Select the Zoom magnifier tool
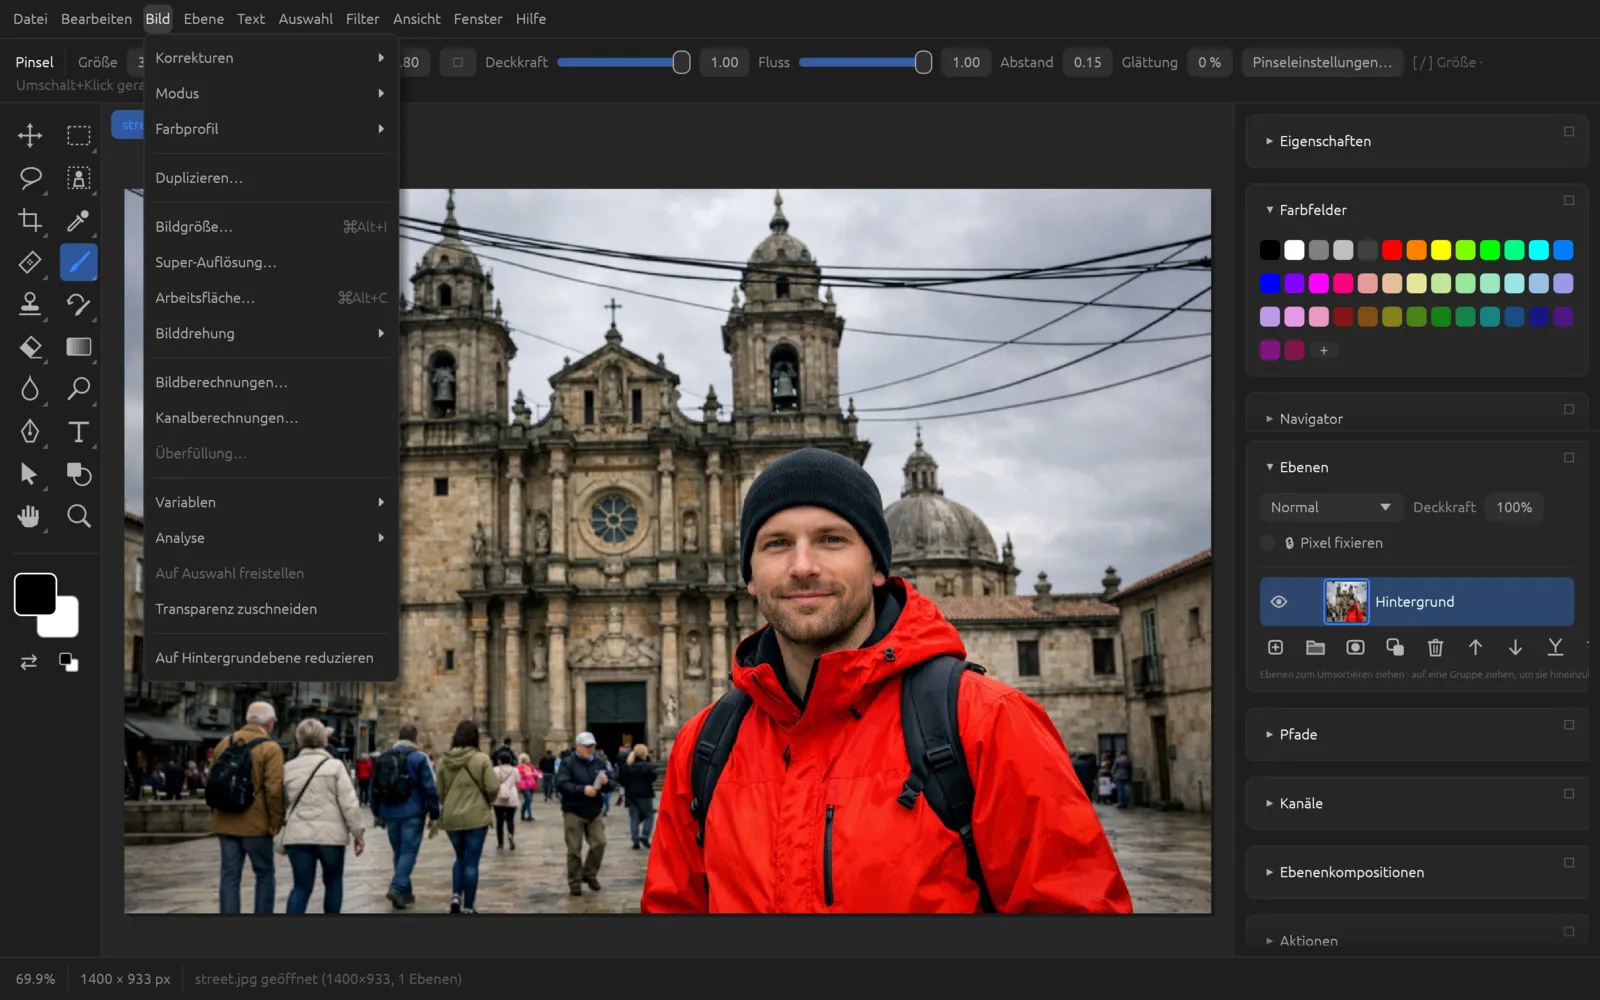1600x1000 pixels. (78, 516)
